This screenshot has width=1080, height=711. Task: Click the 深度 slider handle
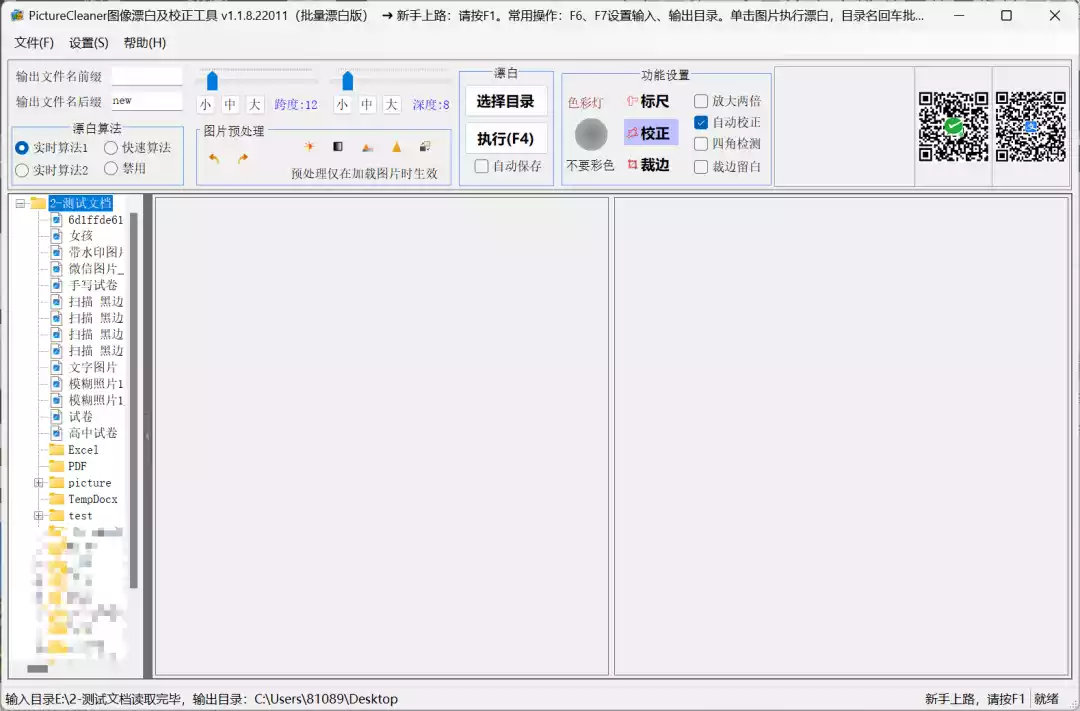point(348,81)
